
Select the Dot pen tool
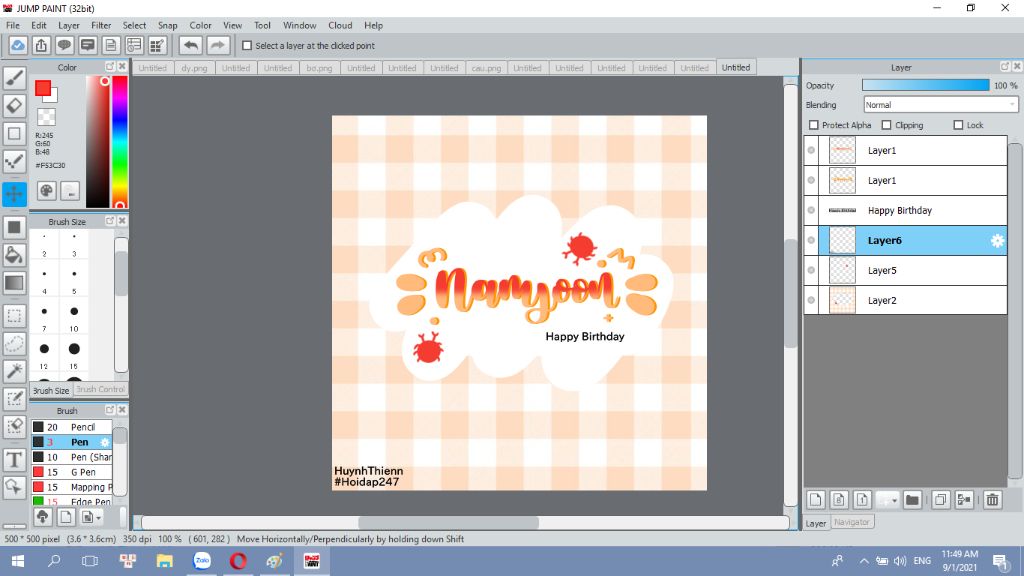14,162
